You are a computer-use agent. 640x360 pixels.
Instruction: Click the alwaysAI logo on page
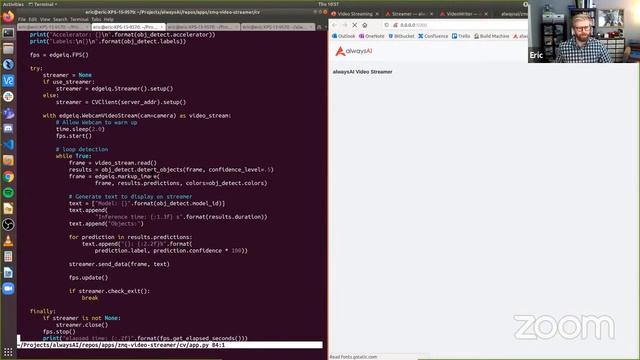pyautogui.click(x=353, y=51)
